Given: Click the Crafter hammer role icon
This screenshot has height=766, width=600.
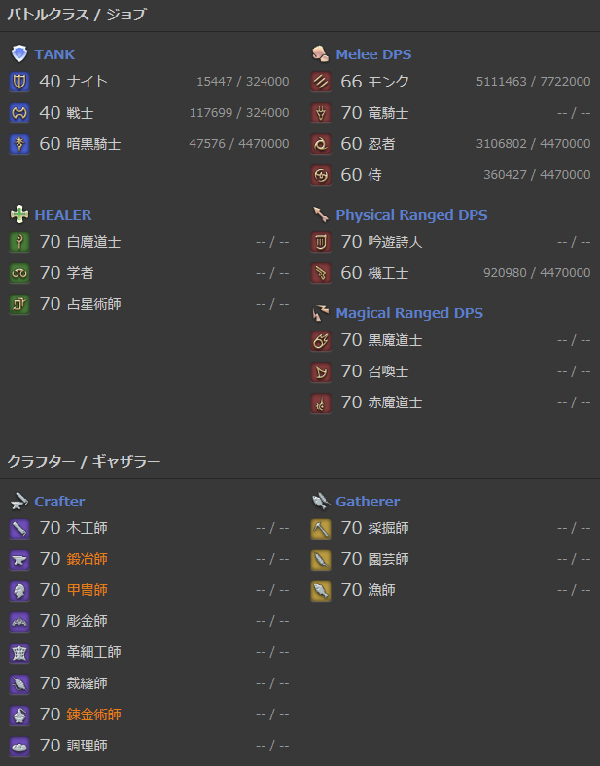Looking at the screenshot, I should [x=20, y=501].
